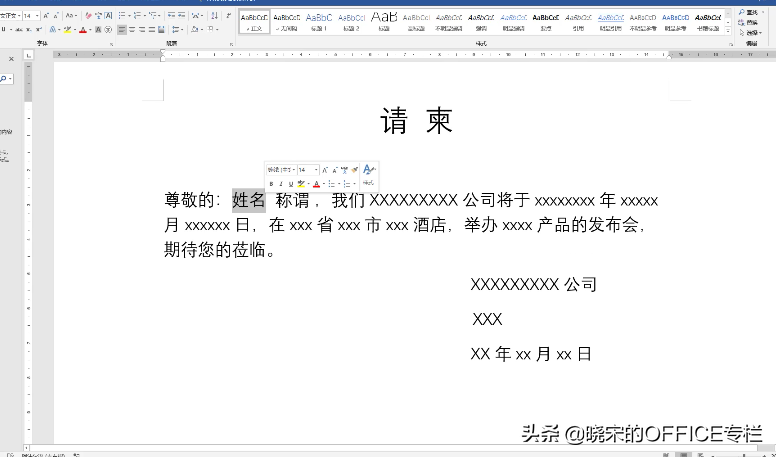The height and width of the screenshot is (457, 776).
Task: Toggle ribbon Character Shading button
Action: tap(98, 29)
